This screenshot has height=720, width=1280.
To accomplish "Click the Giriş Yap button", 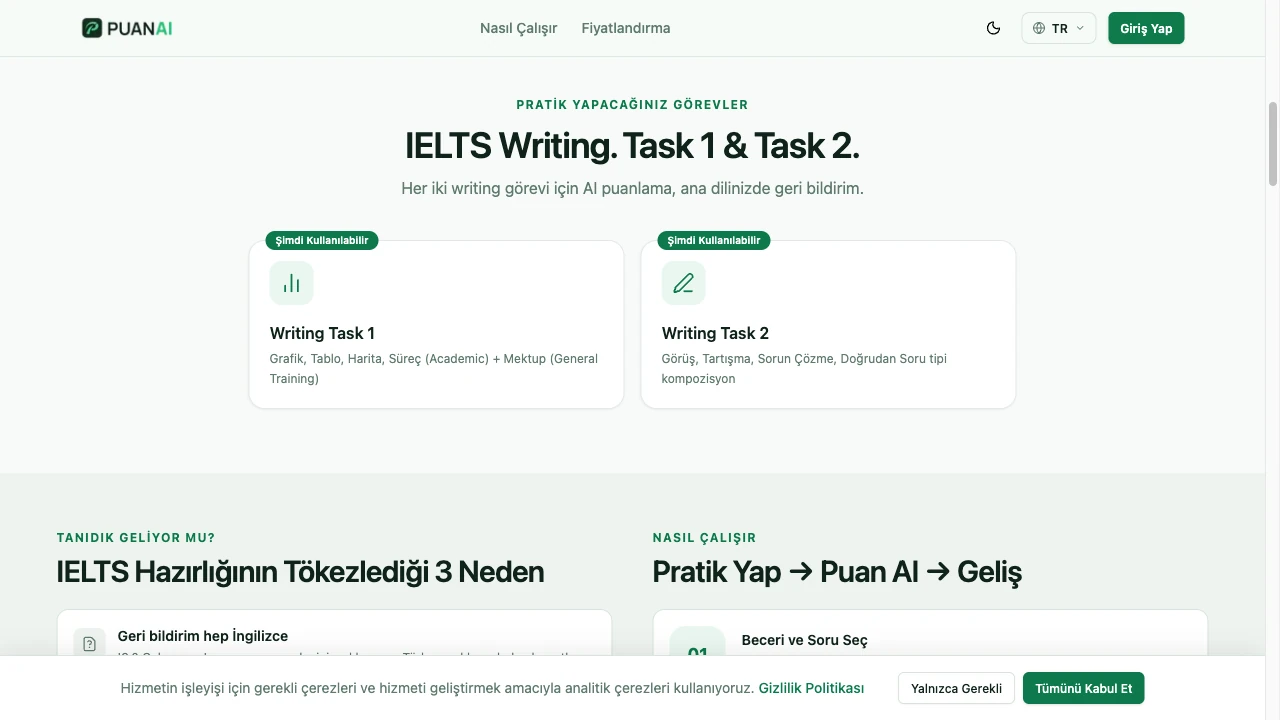I will click(x=1146, y=28).
